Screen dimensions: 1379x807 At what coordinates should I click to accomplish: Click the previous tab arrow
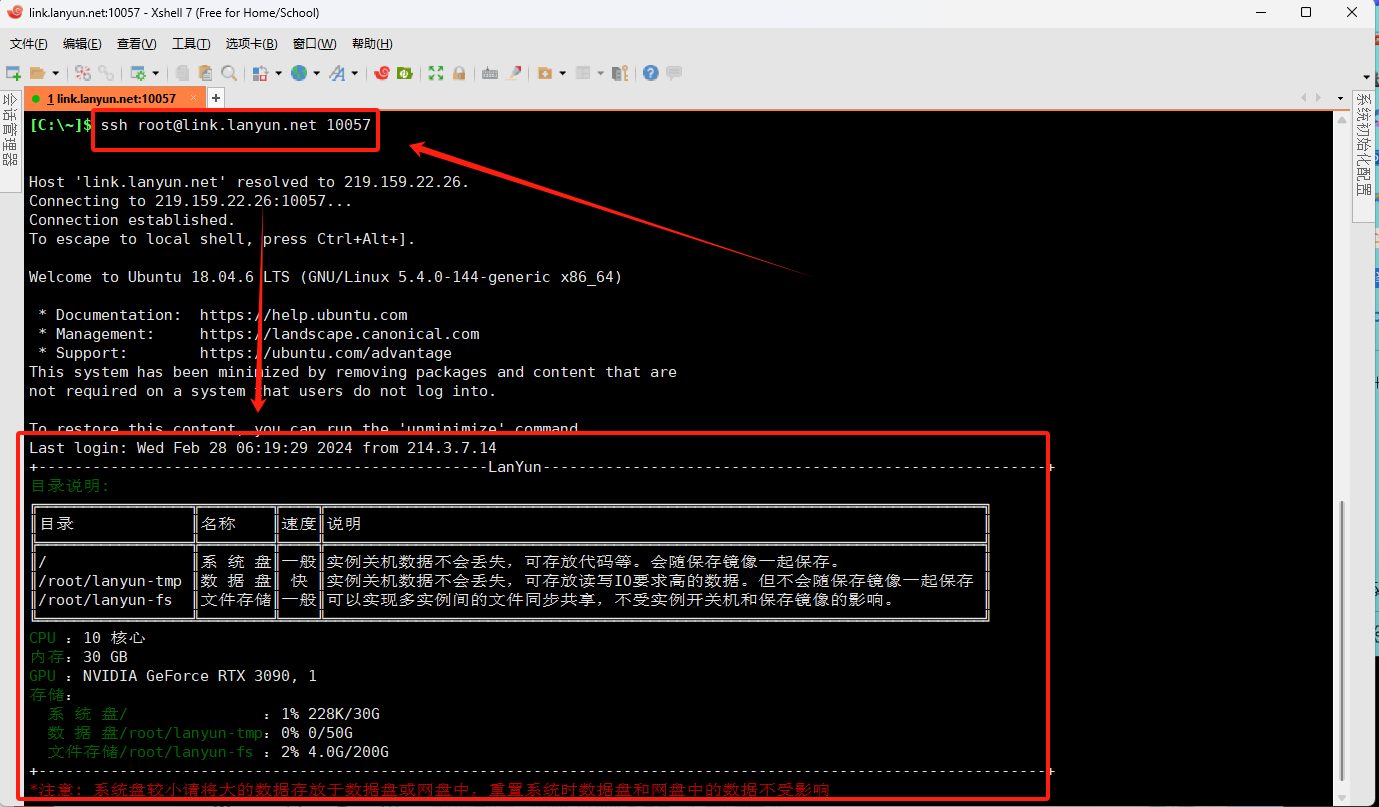click(1304, 98)
